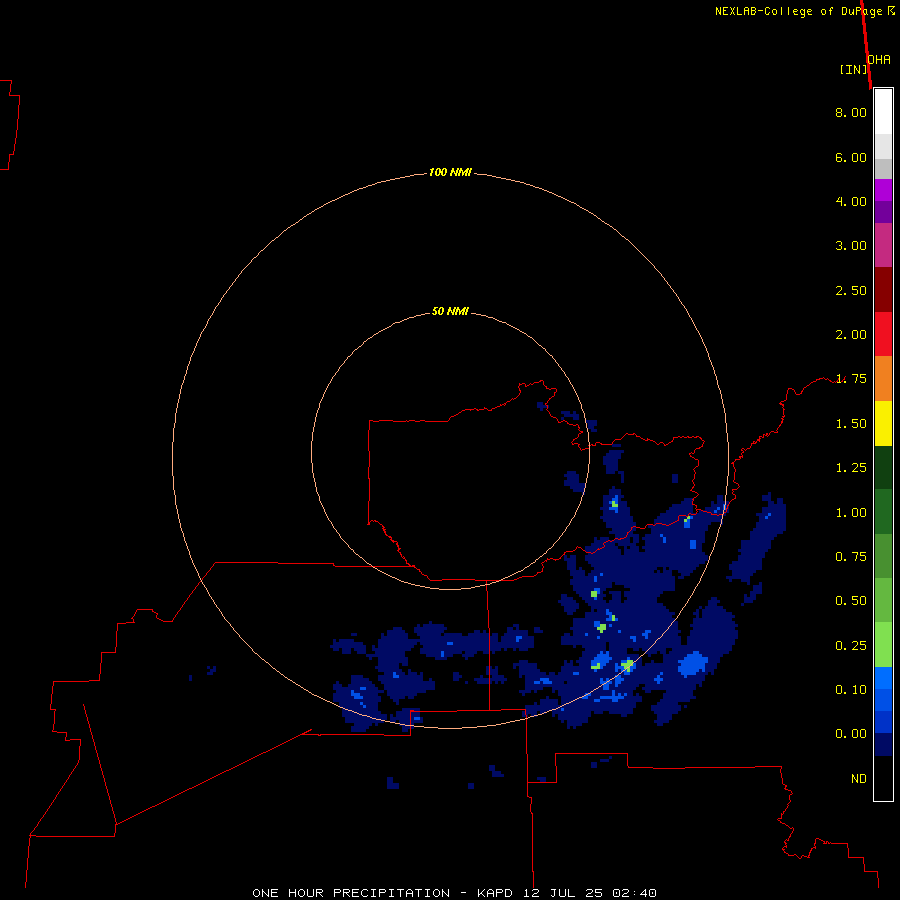
Task: Click the lime green 0.25 legend swatch
Action: (883, 645)
